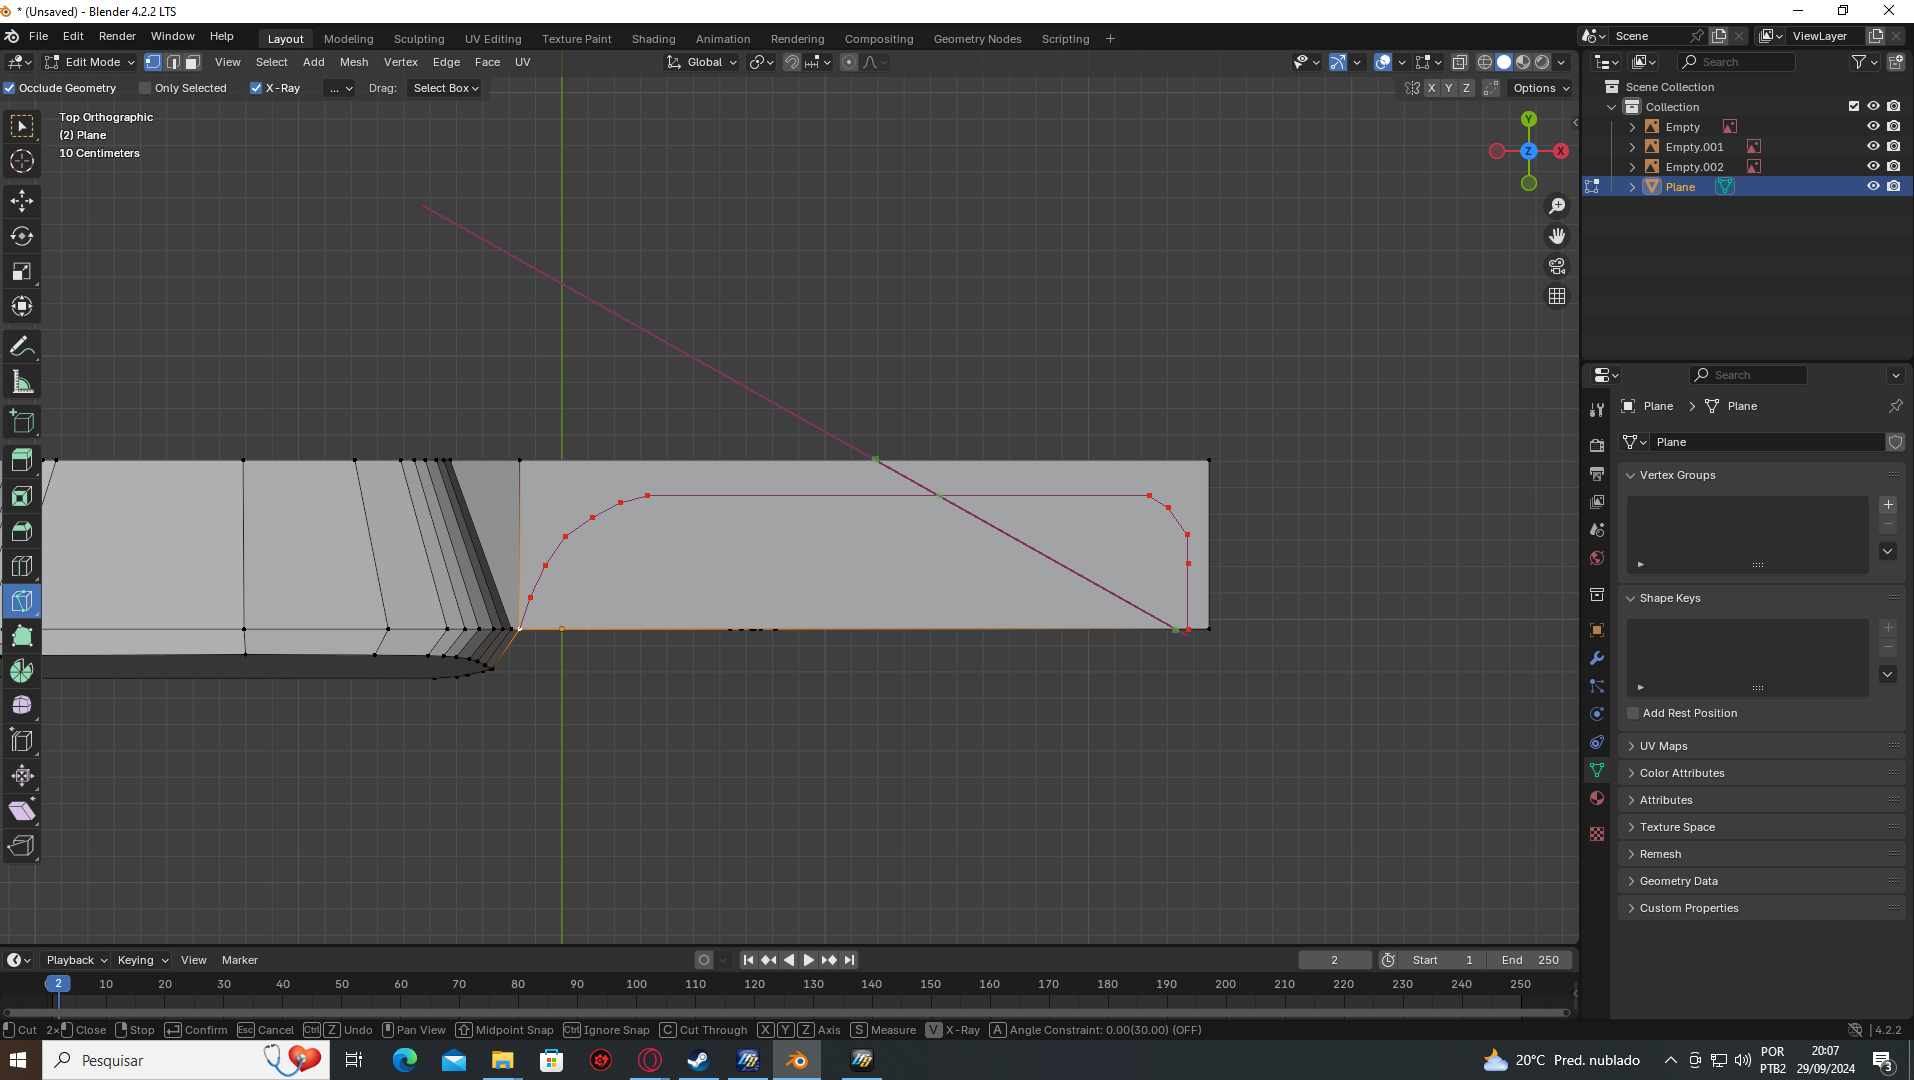Viewport: 1914px width, 1080px height.
Task: Hide the Empty object in viewport
Action: (1873, 127)
